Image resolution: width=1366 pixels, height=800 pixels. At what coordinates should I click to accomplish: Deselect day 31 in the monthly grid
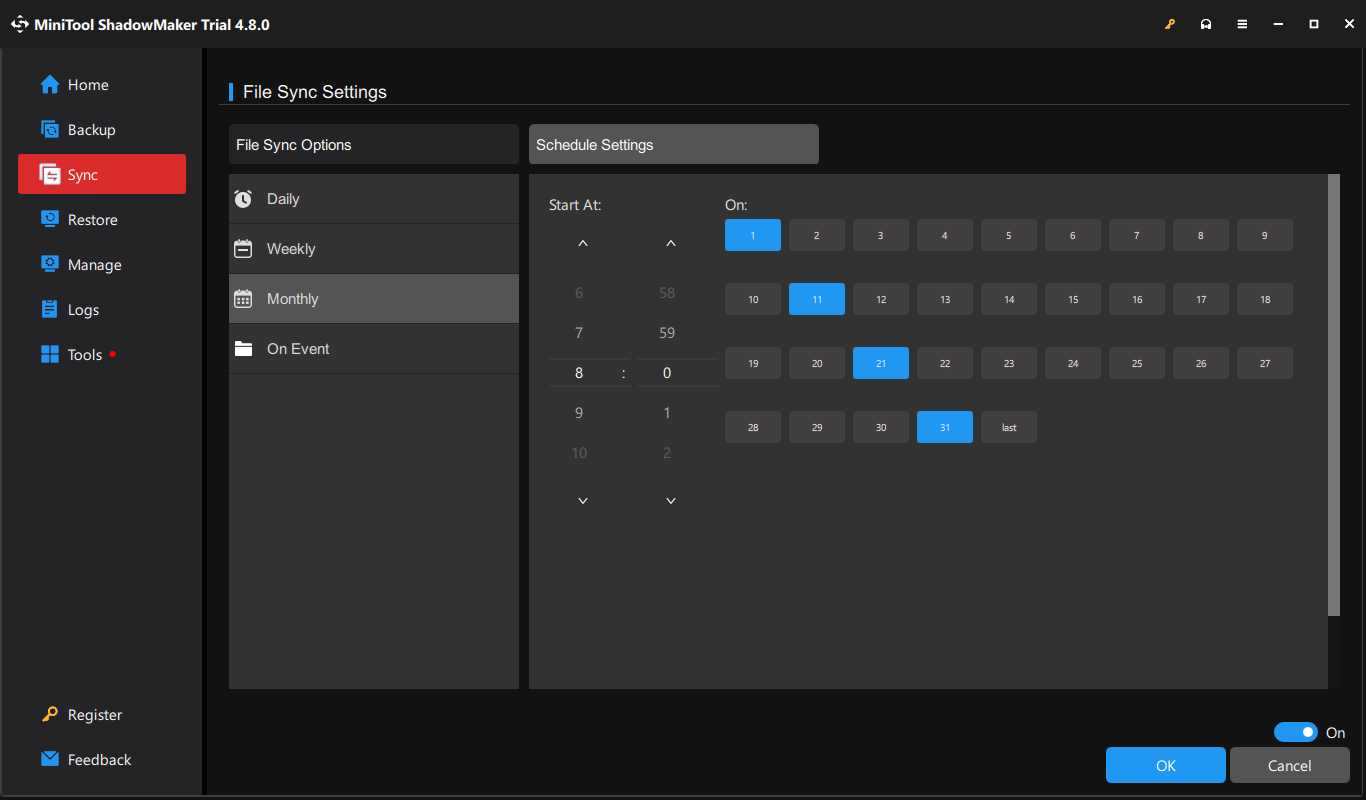[944, 427]
